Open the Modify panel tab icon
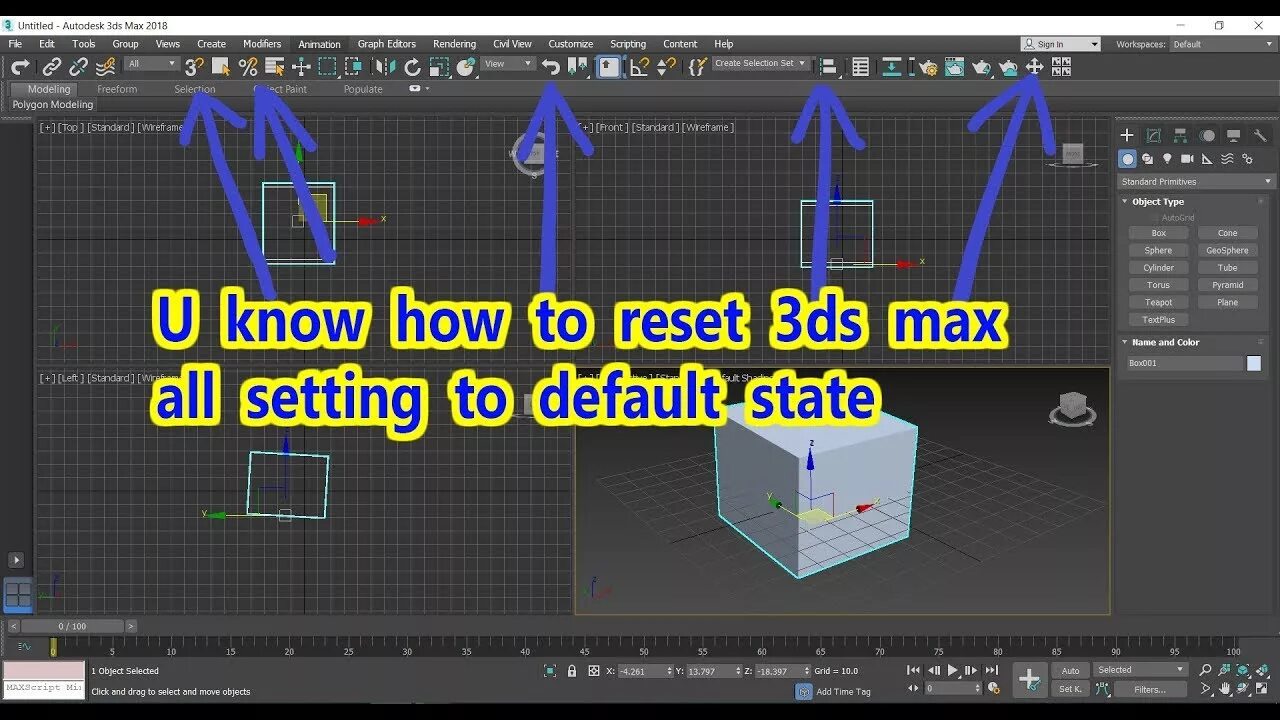The image size is (1280, 720). coord(1153,136)
